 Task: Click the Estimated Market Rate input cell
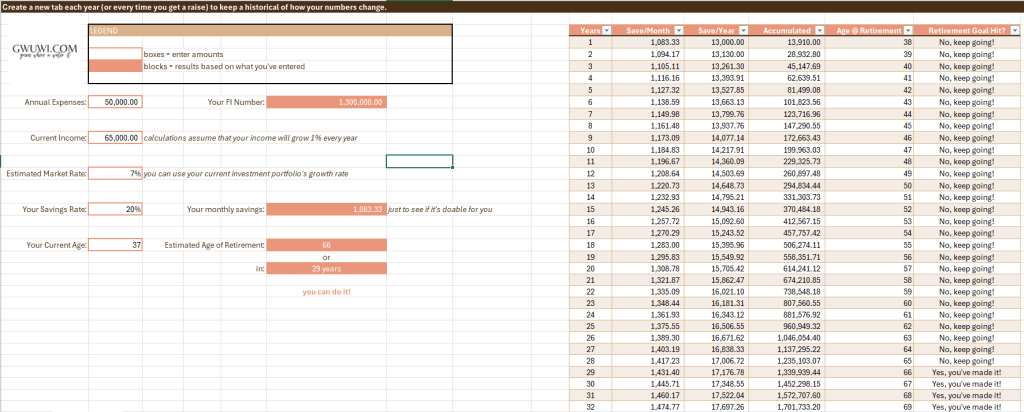point(115,174)
